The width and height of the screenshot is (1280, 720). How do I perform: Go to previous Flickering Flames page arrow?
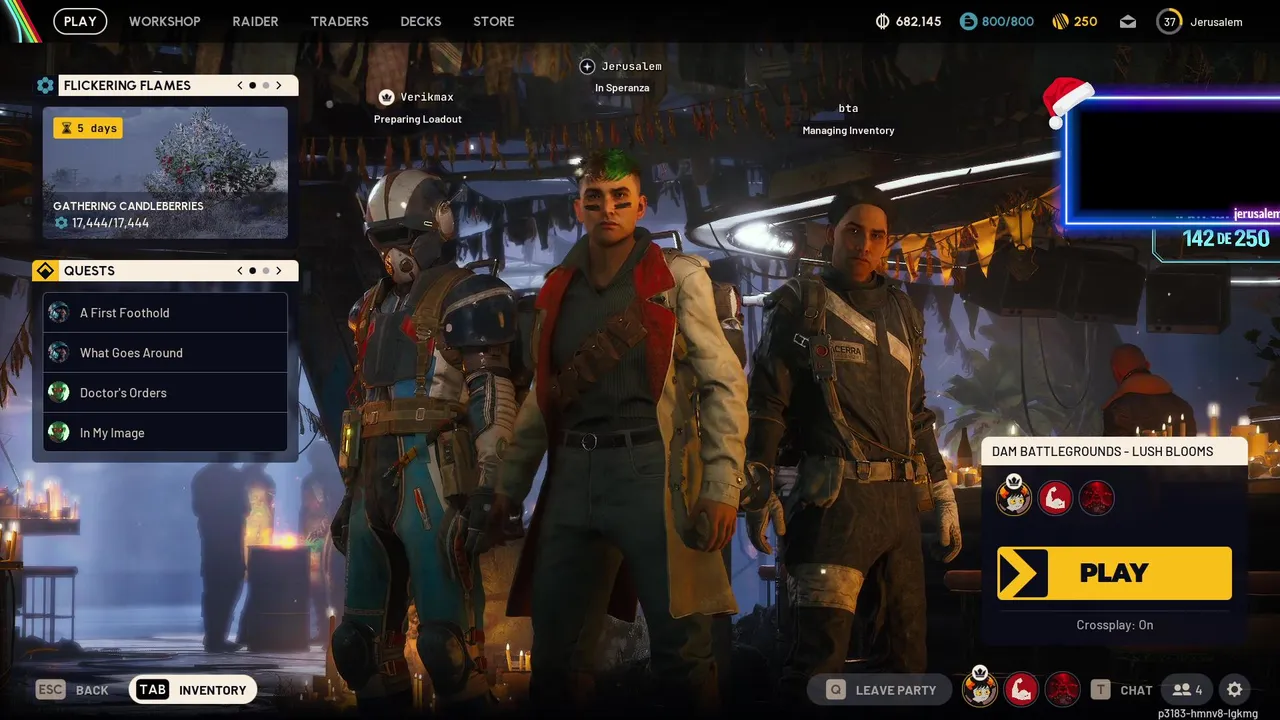point(240,85)
